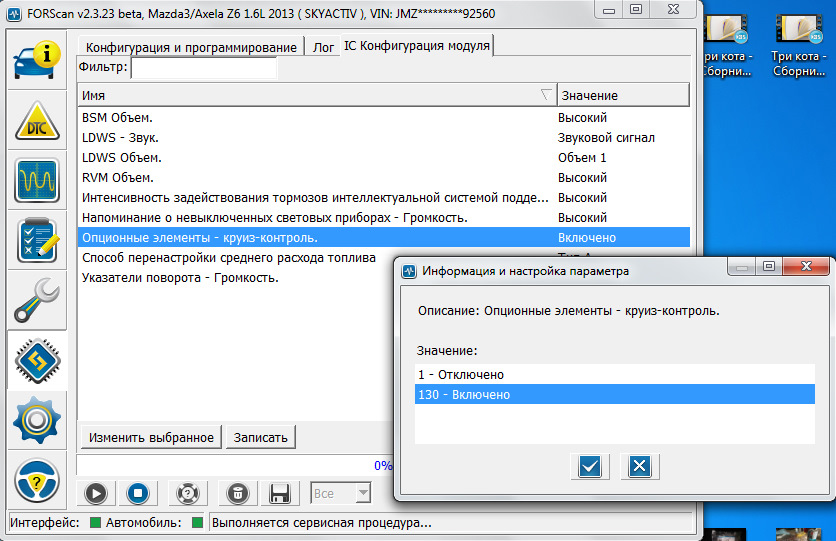Select row 'BSM Объем.'

[x=383, y=117]
